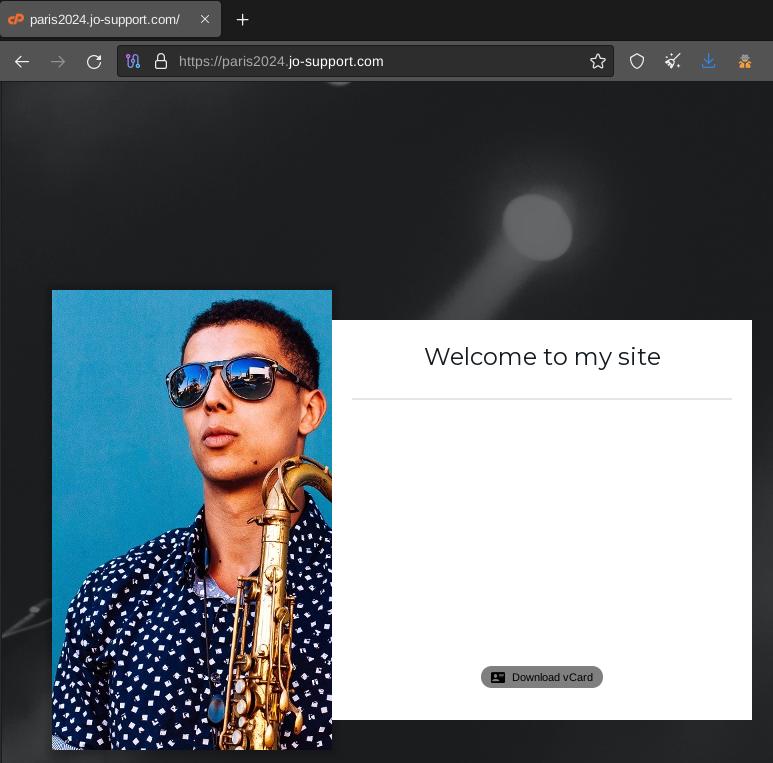Click the padlock site security icon
The height and width of the screenshot is (763, 773).
point(160,61)
